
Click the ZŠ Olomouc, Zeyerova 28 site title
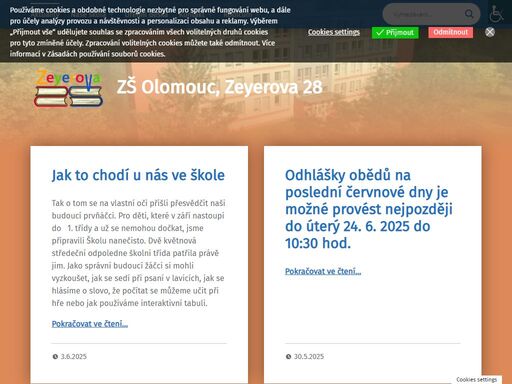[x=220, y=87]
